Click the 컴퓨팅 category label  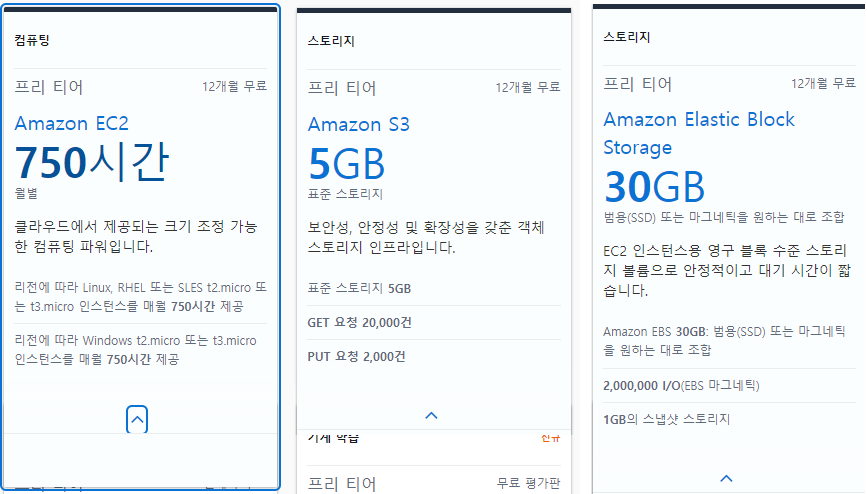32,40
